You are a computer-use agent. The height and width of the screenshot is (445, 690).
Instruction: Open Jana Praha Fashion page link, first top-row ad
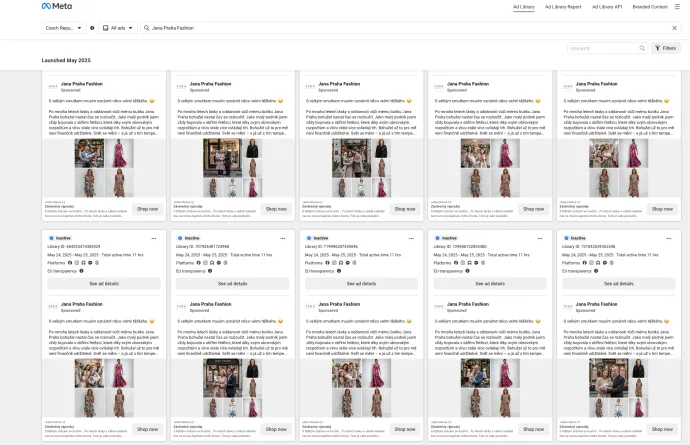point(82,84)
